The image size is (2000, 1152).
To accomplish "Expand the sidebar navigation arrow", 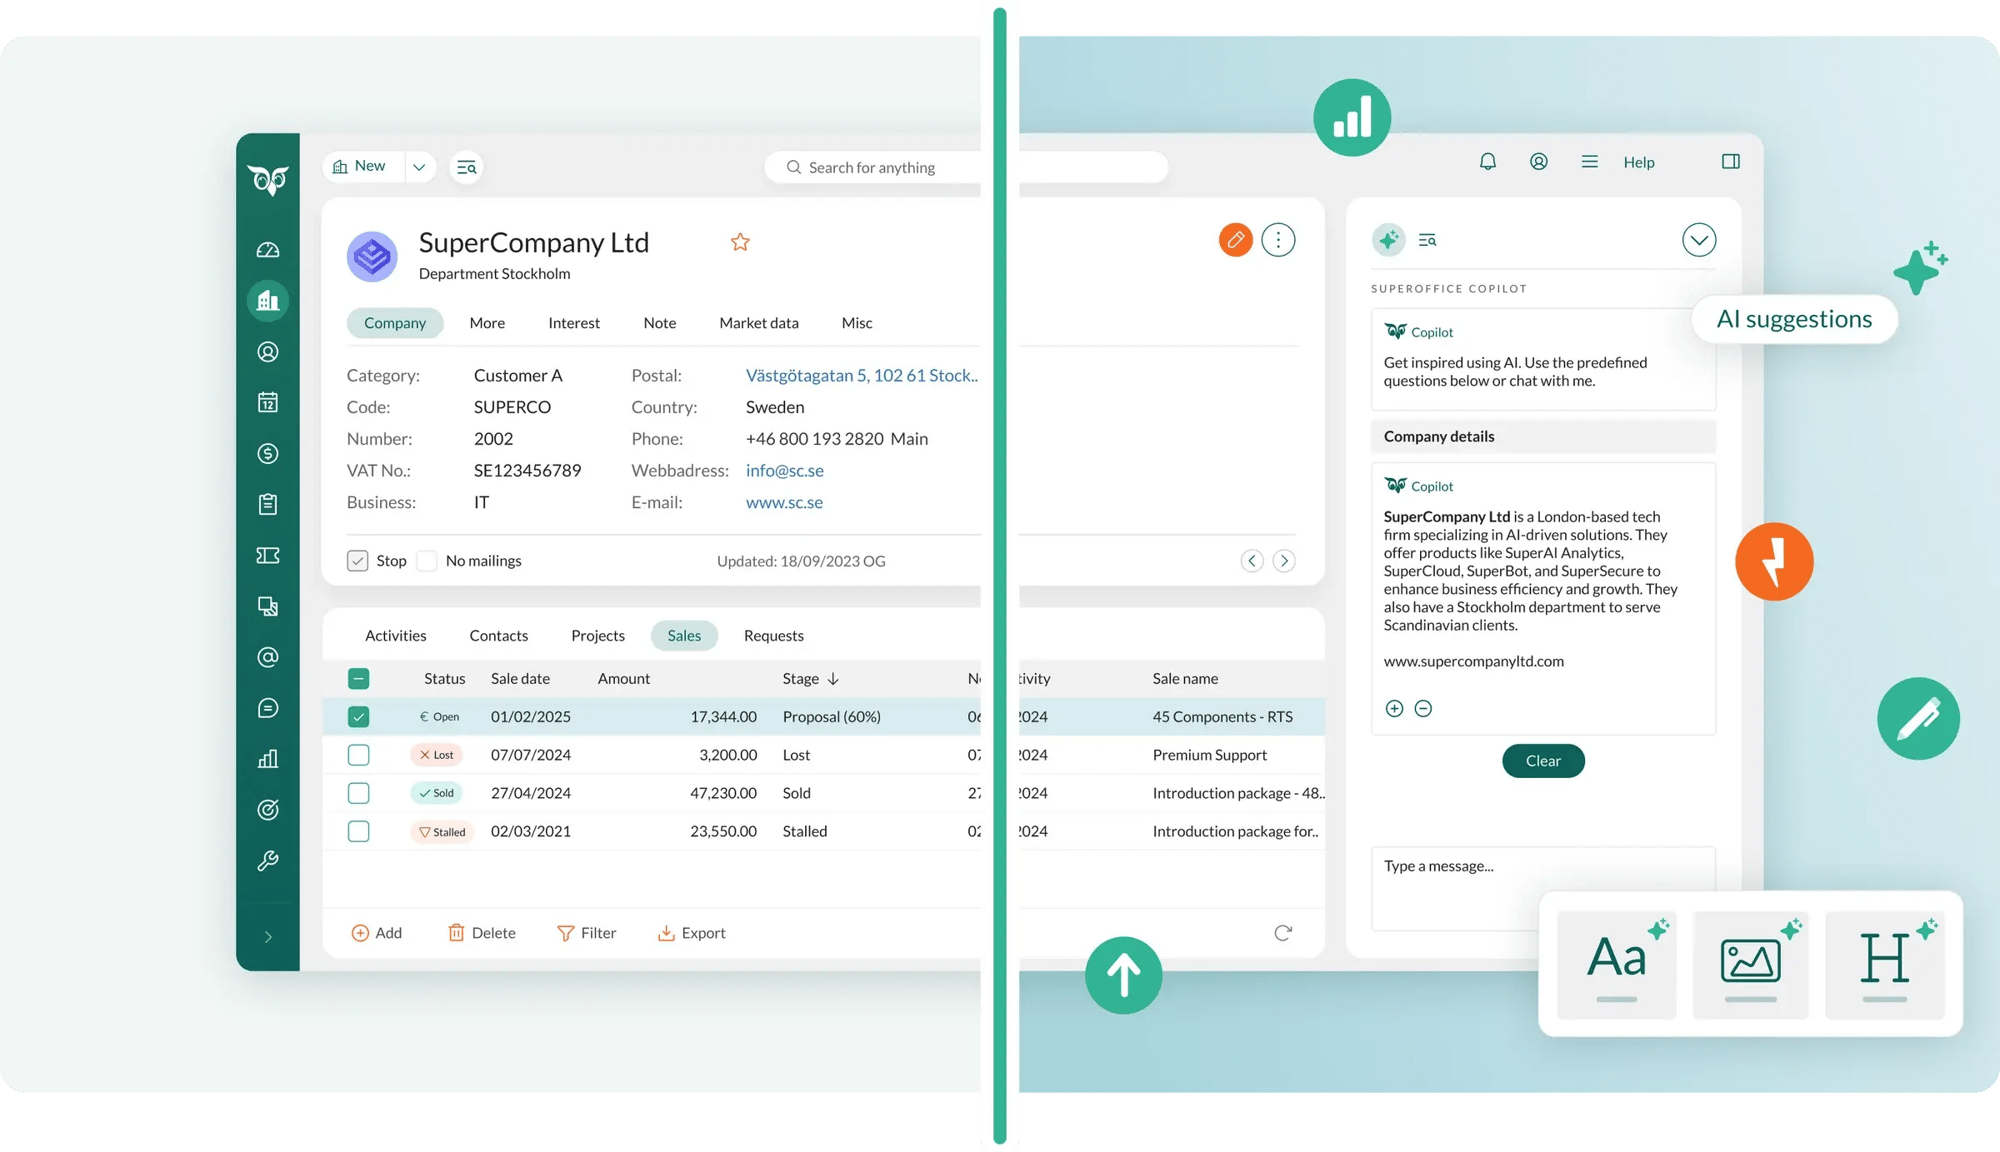I will pyautogui.click(x=268, y=937).
